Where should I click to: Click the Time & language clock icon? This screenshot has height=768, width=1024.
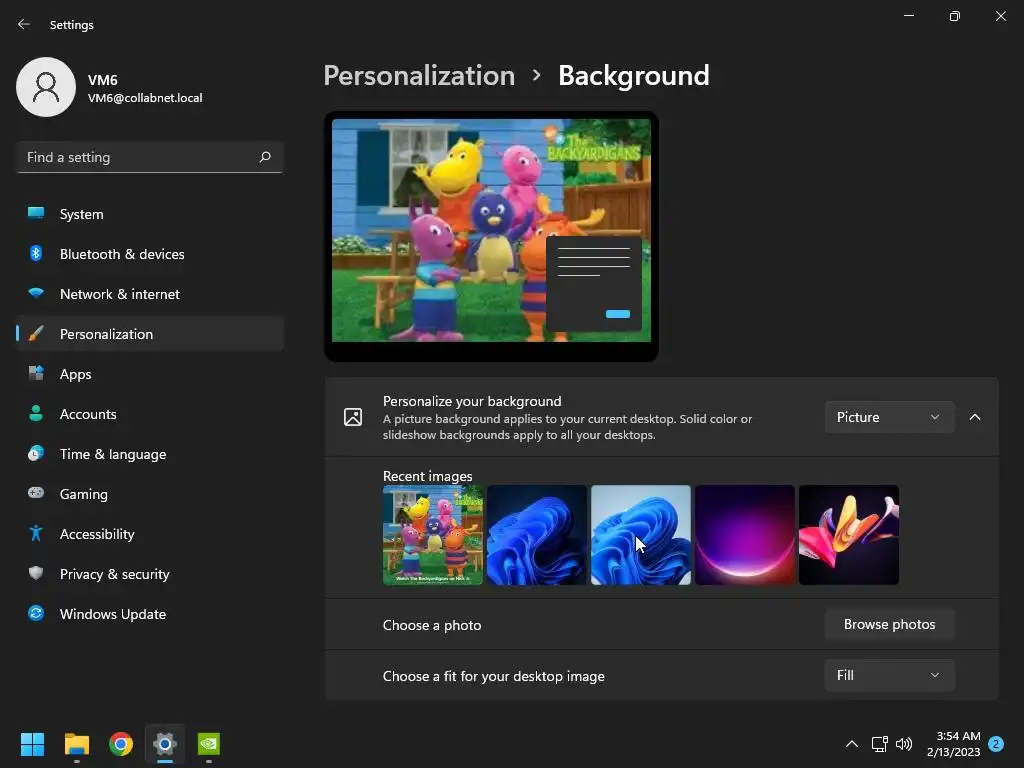click(36, 453)
